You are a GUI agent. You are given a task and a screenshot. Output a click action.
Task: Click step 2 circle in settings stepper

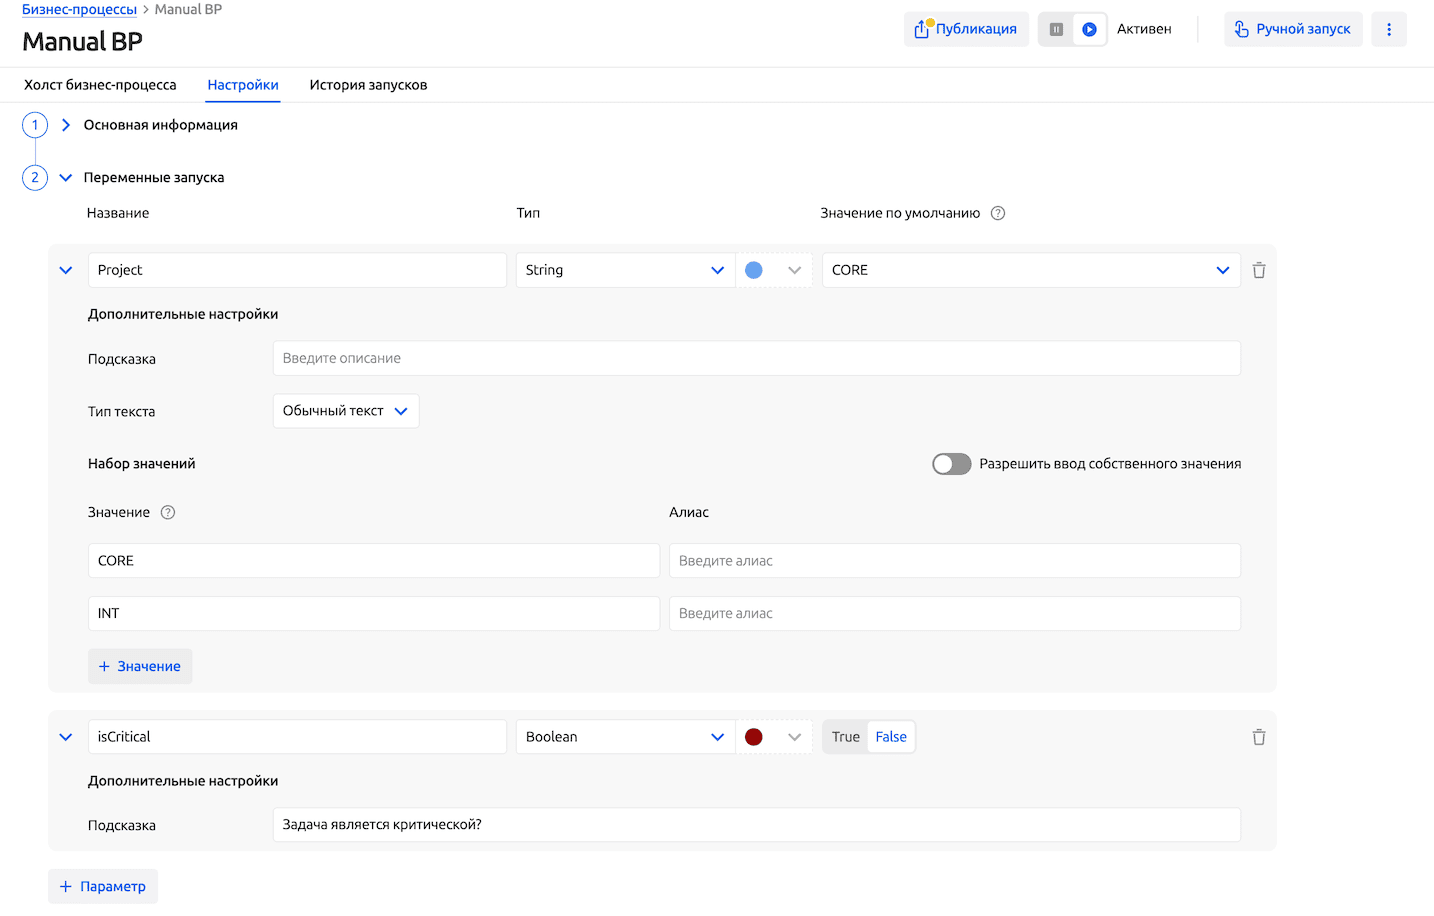(35, 178)
